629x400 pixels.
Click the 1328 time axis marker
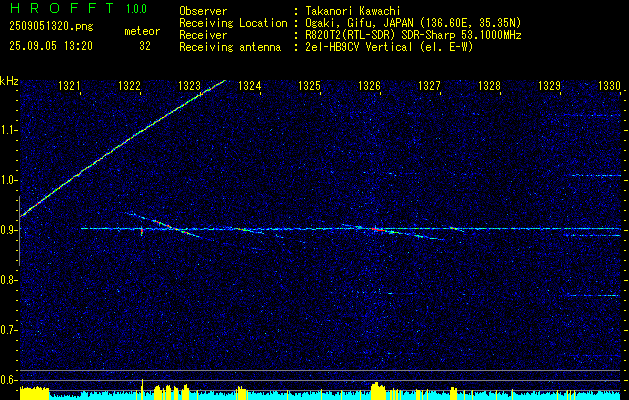[x=489, y=85]
